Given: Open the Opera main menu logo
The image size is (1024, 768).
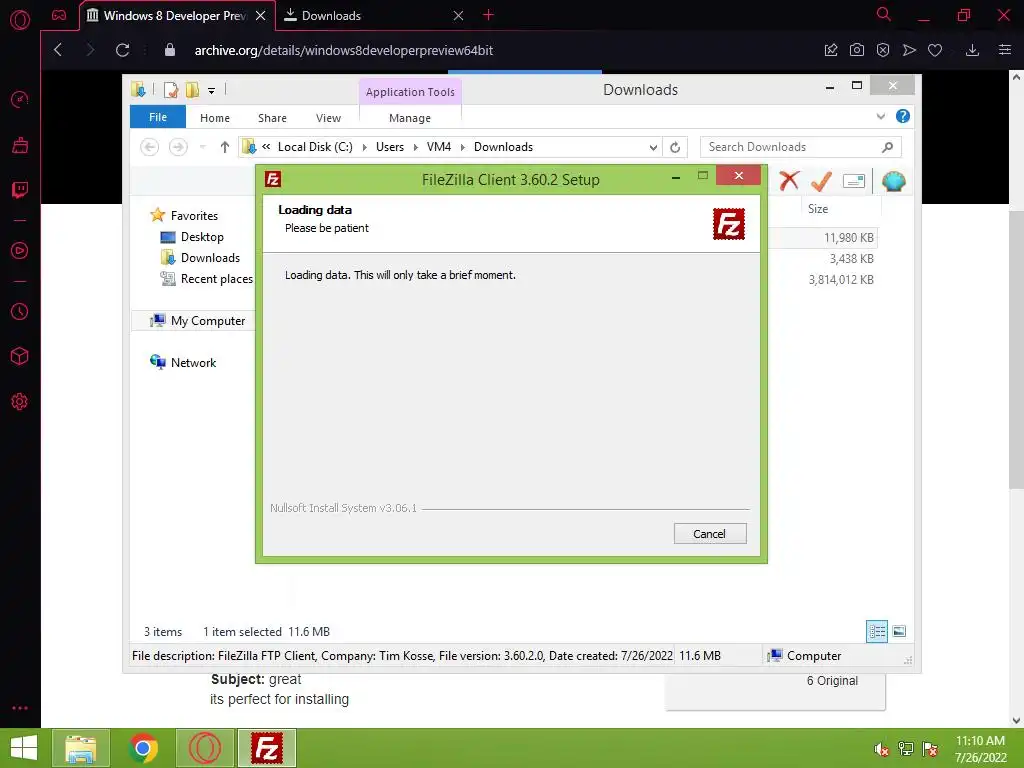Looking at the screenshot, I should click(x=20, y=20).
